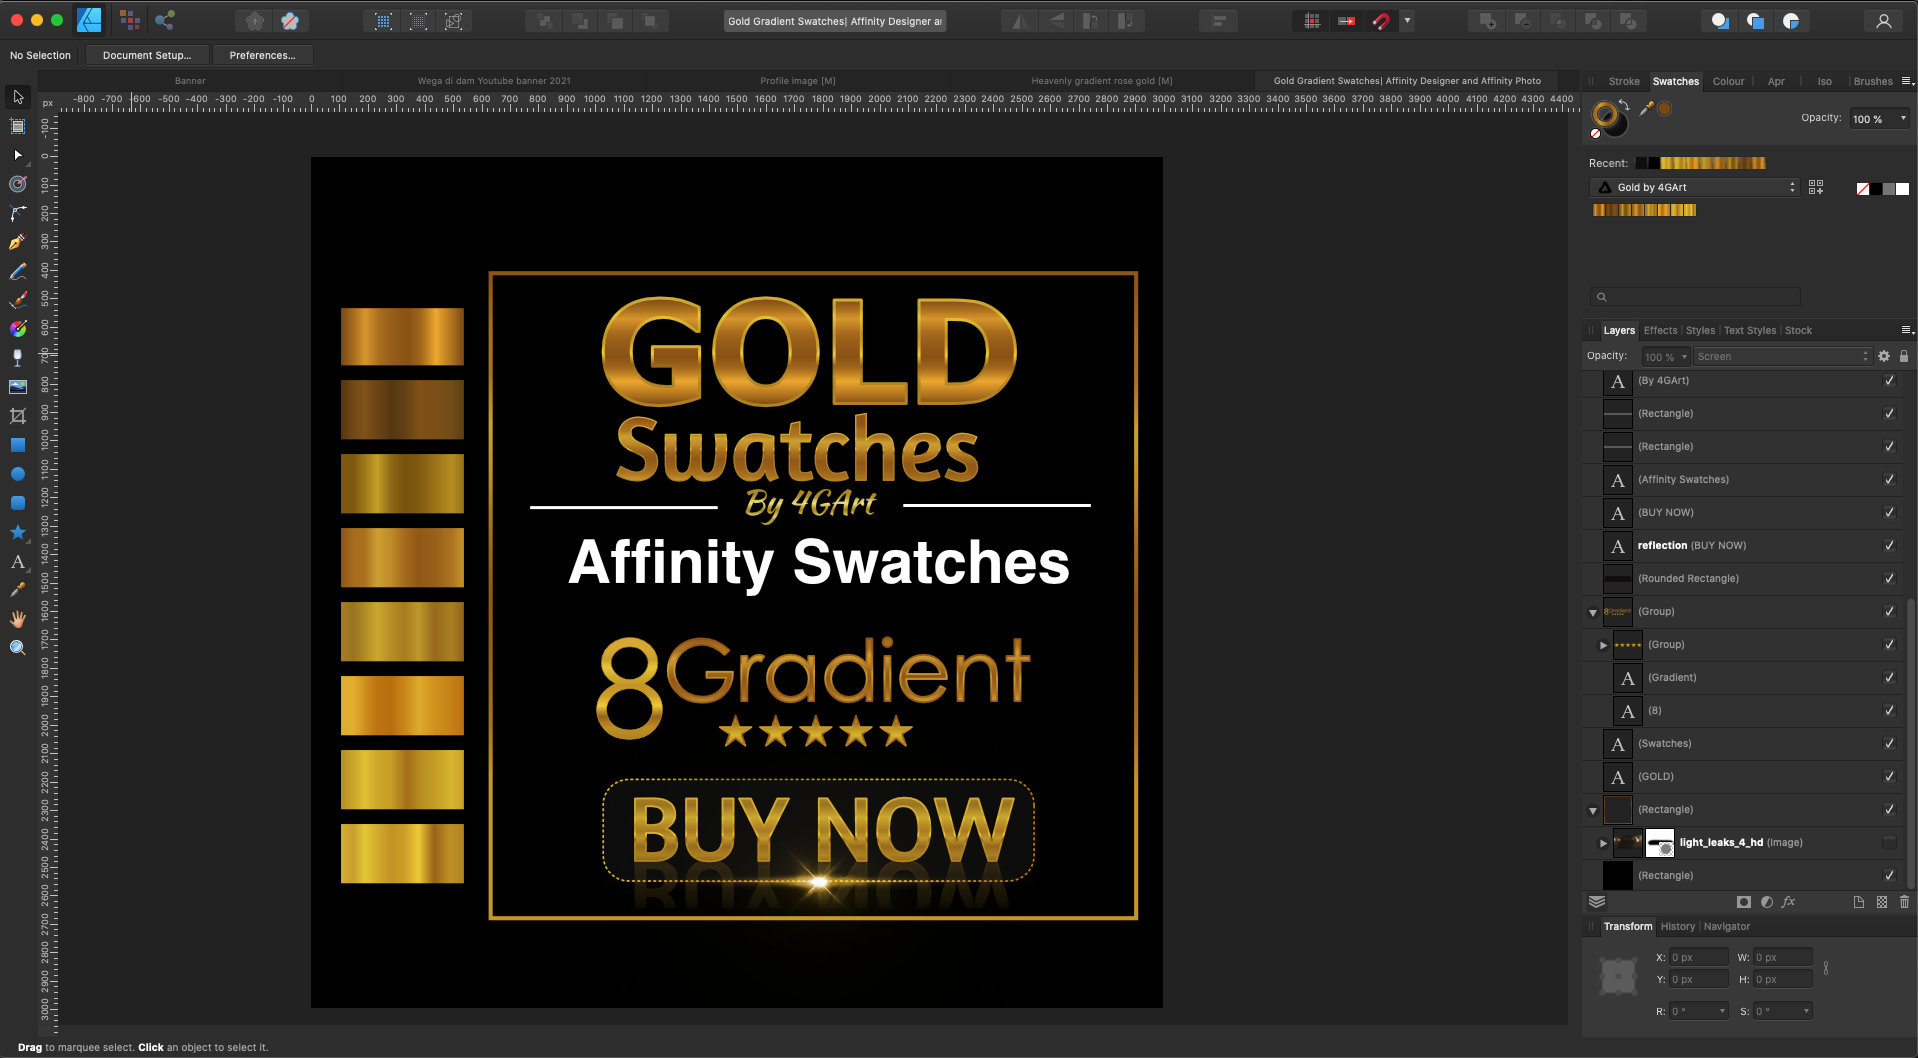Select the Move tool
This screenshot has height=1058, width=1918.
[17, 97]
